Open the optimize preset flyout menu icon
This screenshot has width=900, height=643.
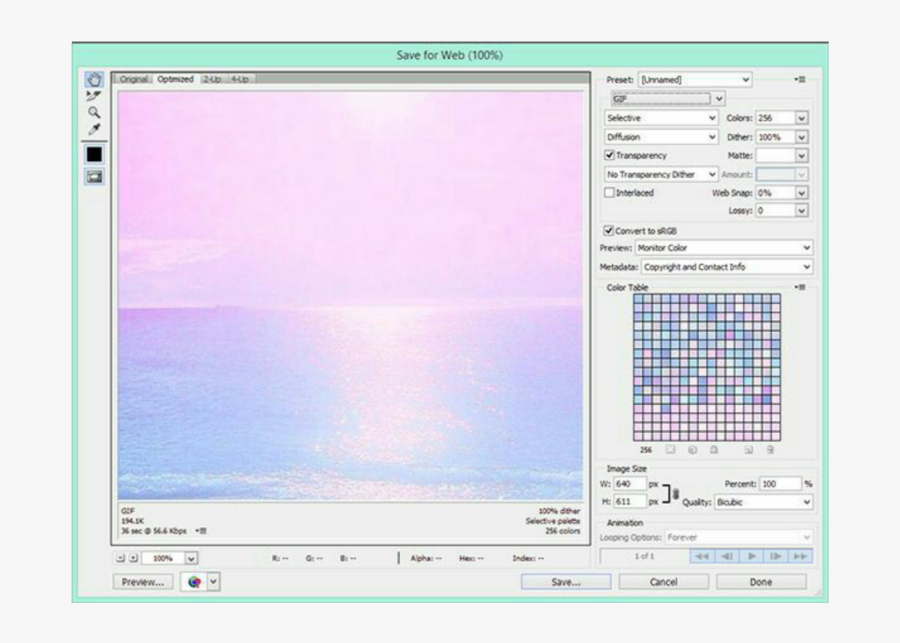pyautogui.click(x=800, y=79)
